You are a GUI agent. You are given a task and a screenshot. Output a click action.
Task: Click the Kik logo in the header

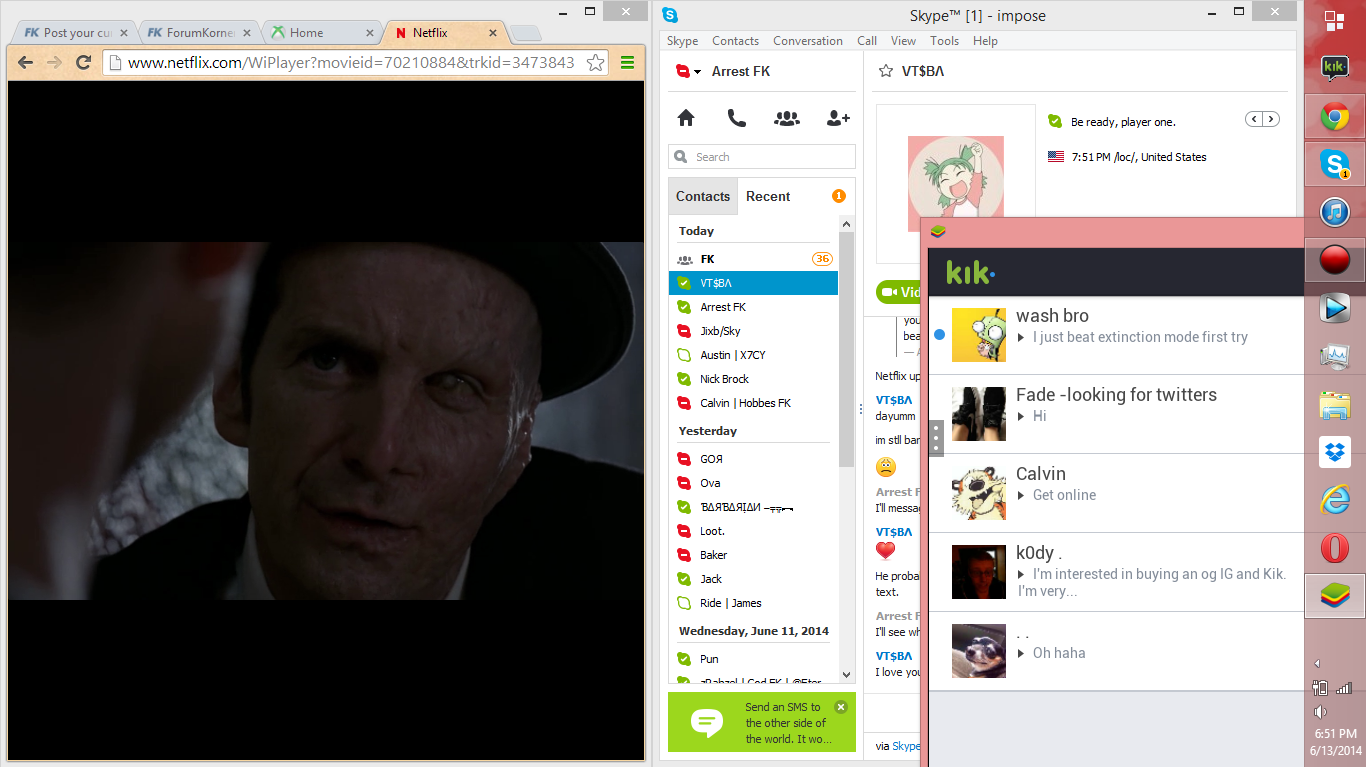point(970,272)
